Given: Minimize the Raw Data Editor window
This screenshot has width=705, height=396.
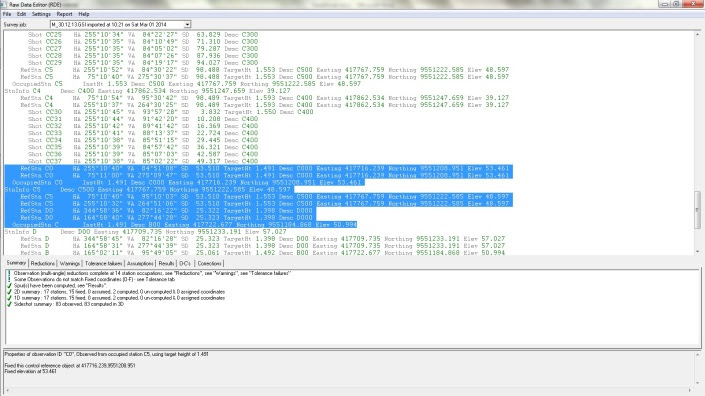Looking at the screenshot, I should pos(665,4).
